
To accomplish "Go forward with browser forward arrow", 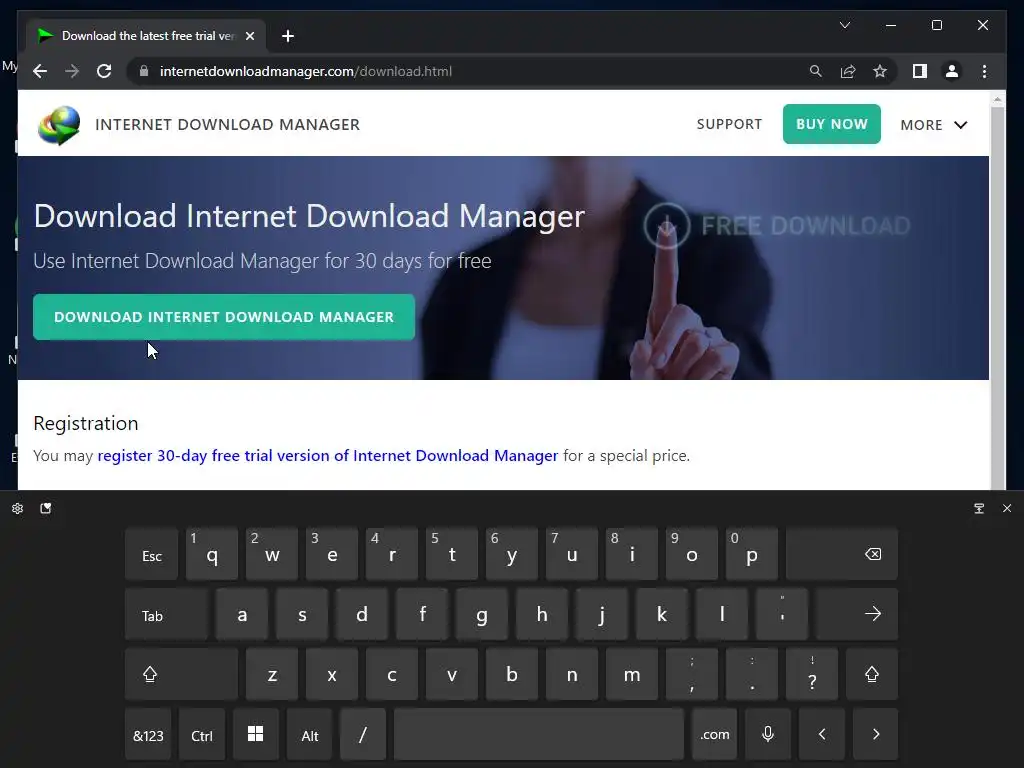I will [x=72, y=71].
